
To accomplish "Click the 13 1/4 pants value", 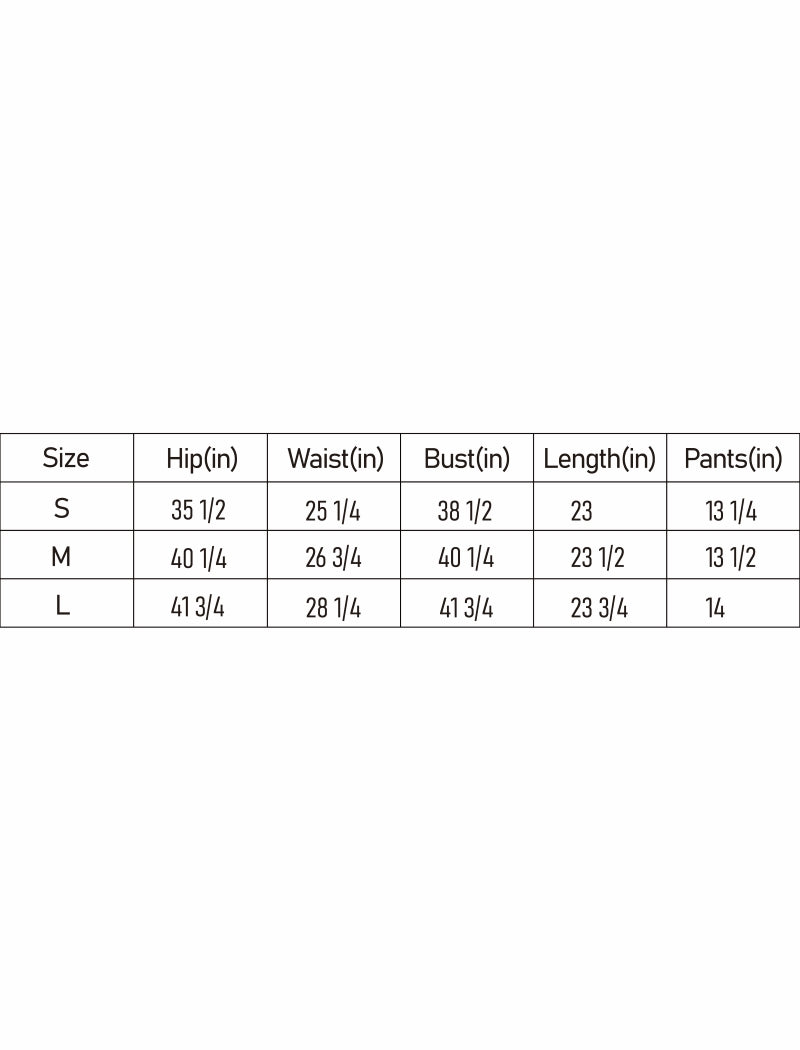I will coord(731,511).
